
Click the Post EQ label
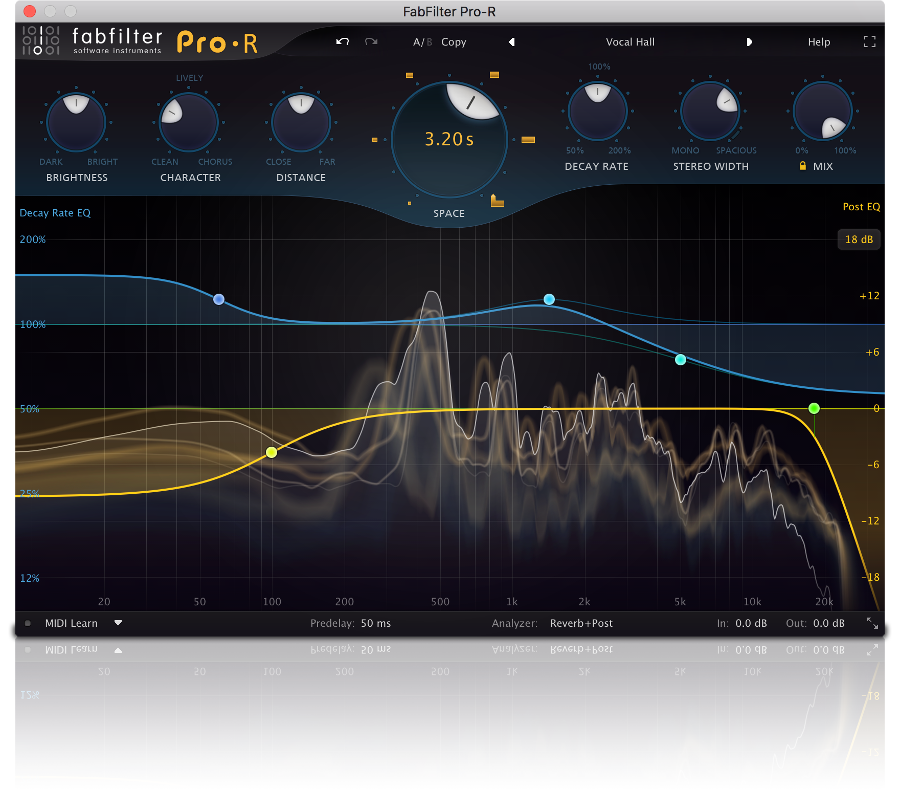(x=861, y=206)
